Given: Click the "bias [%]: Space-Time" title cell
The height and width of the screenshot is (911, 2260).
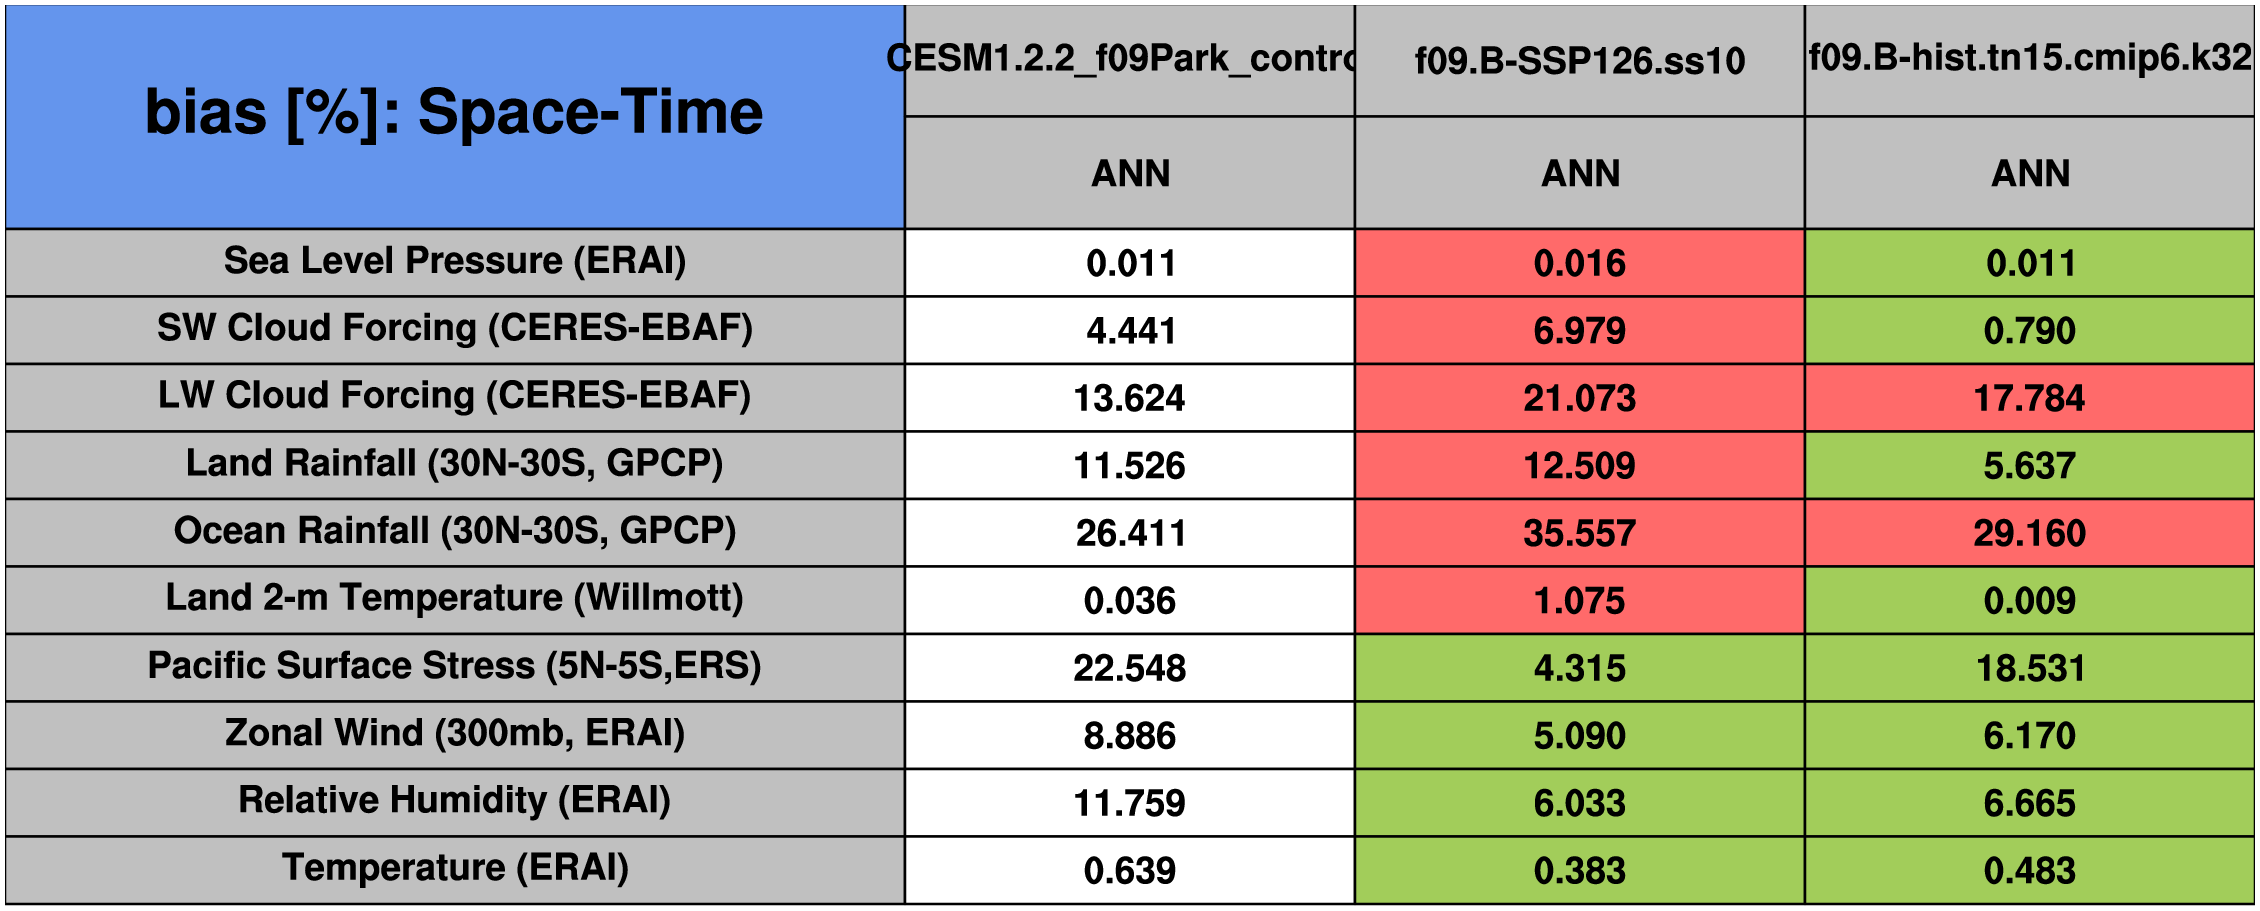Looking at the screenshot, I should point(454,113).
